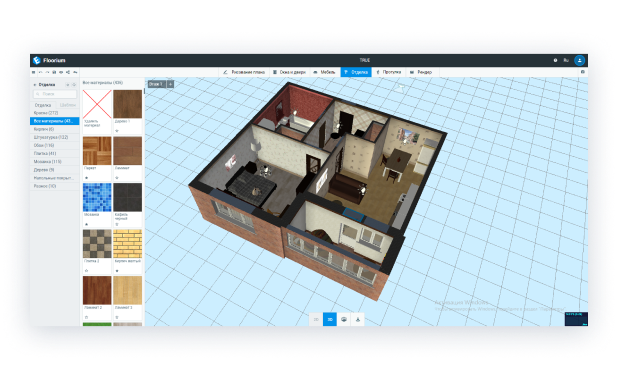This screenshot has width=618, height=390.
Task: Open the settings gear at toolbar right
Action: click(583, 72)
